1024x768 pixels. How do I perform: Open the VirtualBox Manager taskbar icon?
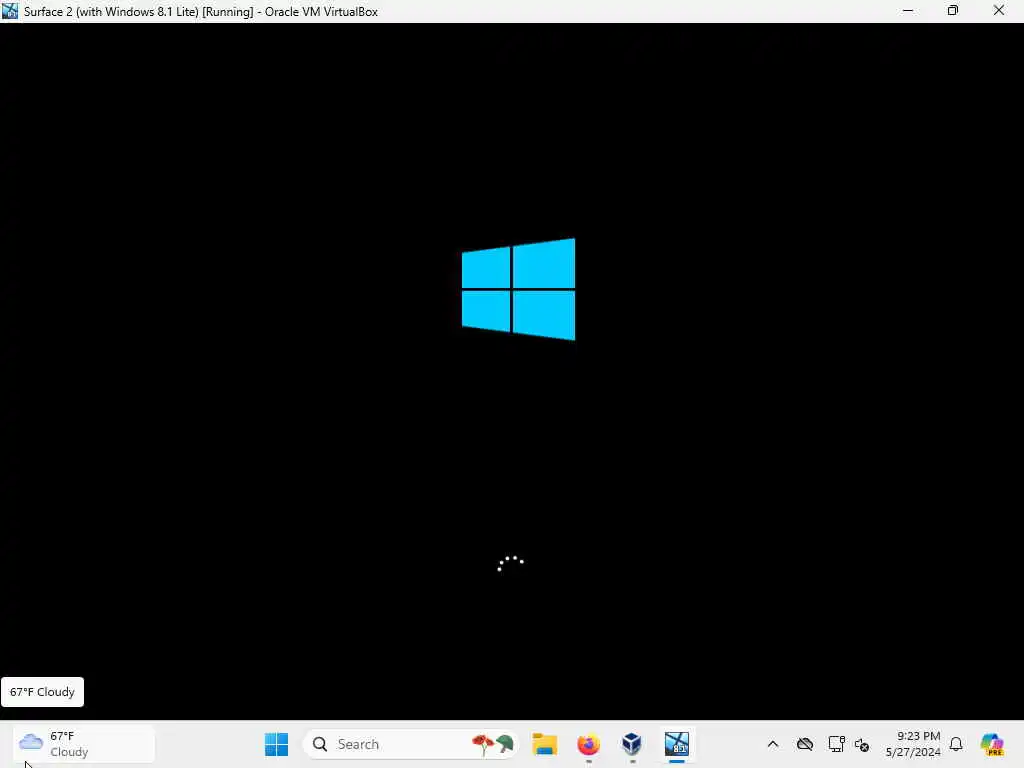tap(632, 744)
